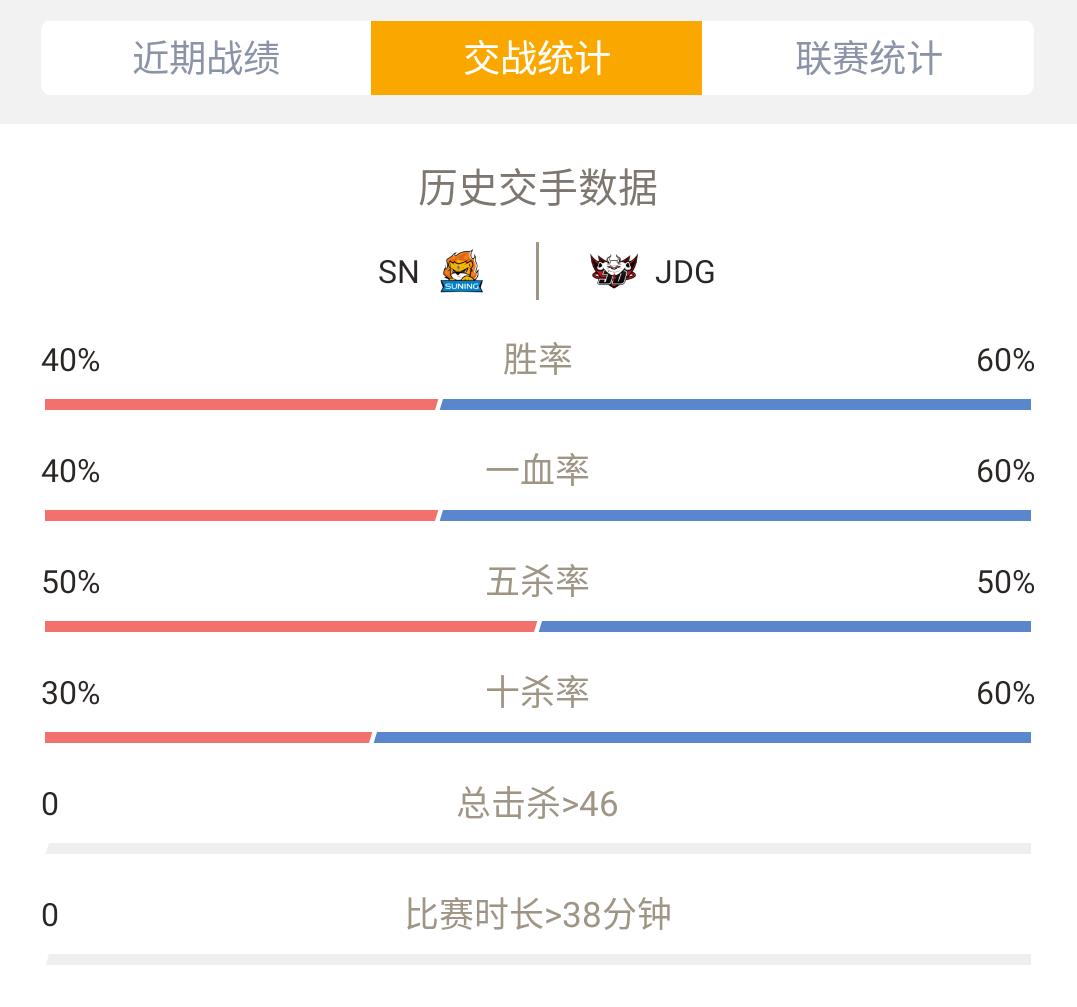Tap JDG's 60% 十杀率 value

coord(1006,693)
